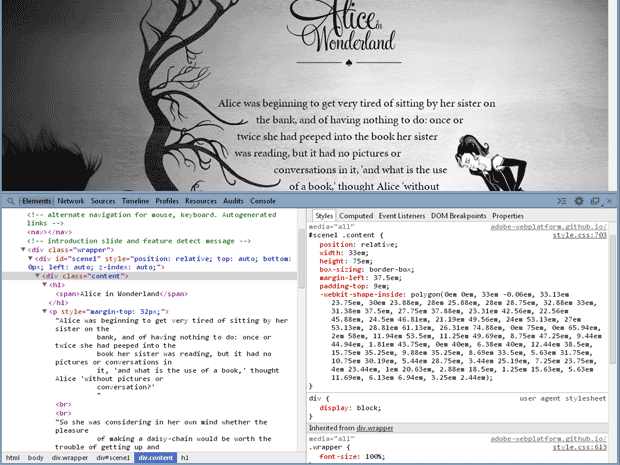Click the introduction slide HTML comment
620x465 pixels.
tap(139, 241)
